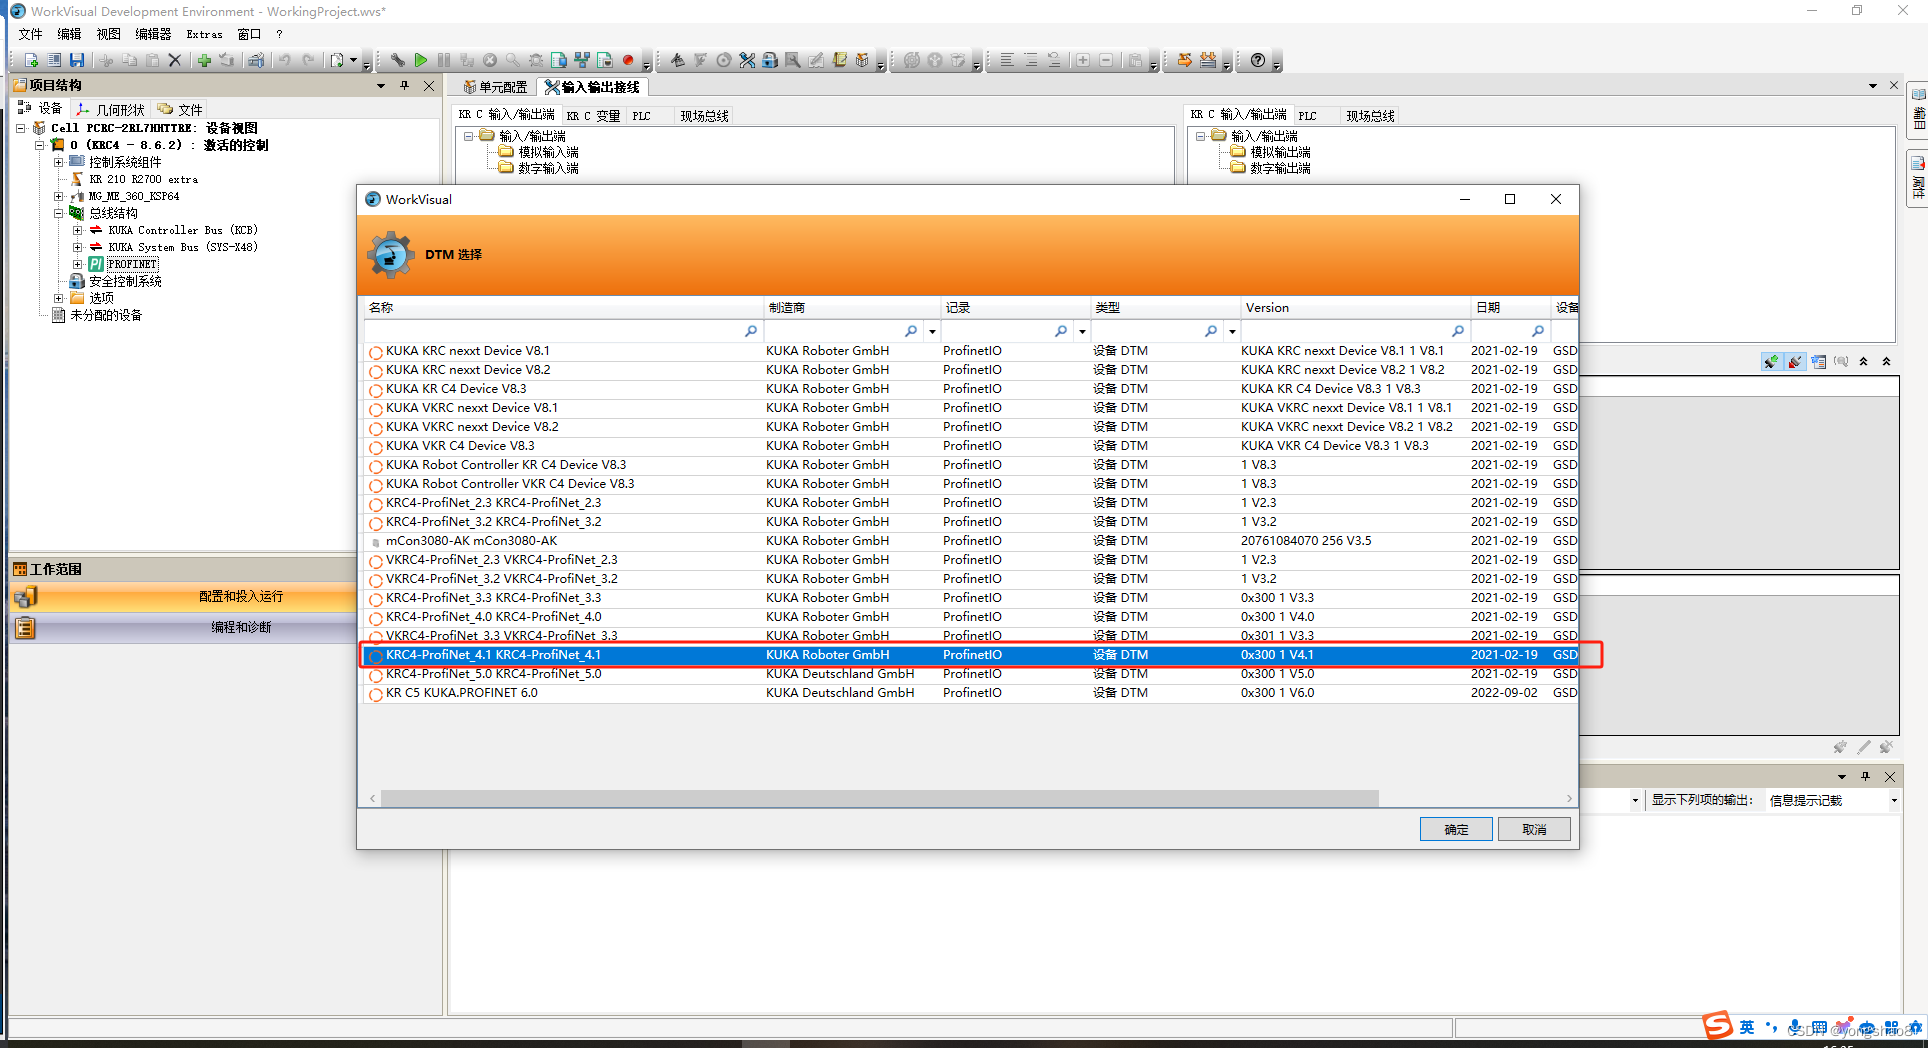Click the PROFINET node icon in tree
This screenshot has width=1928, height=1048.
pyautogui.click(x=96, y=264)
